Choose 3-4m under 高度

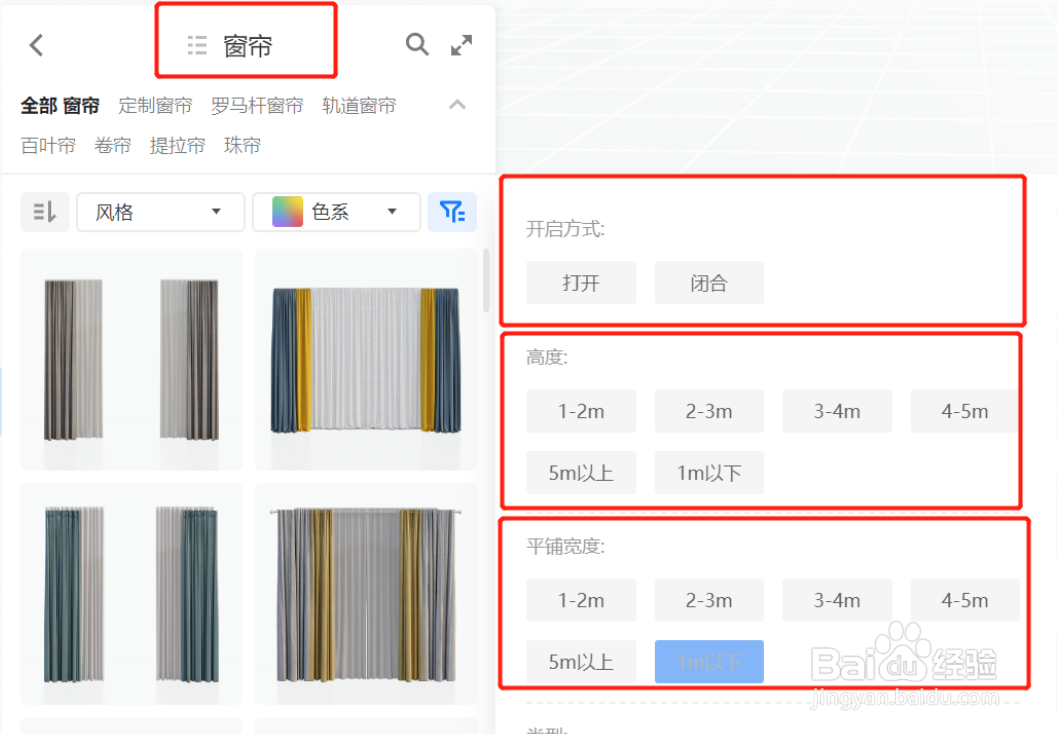837,411
